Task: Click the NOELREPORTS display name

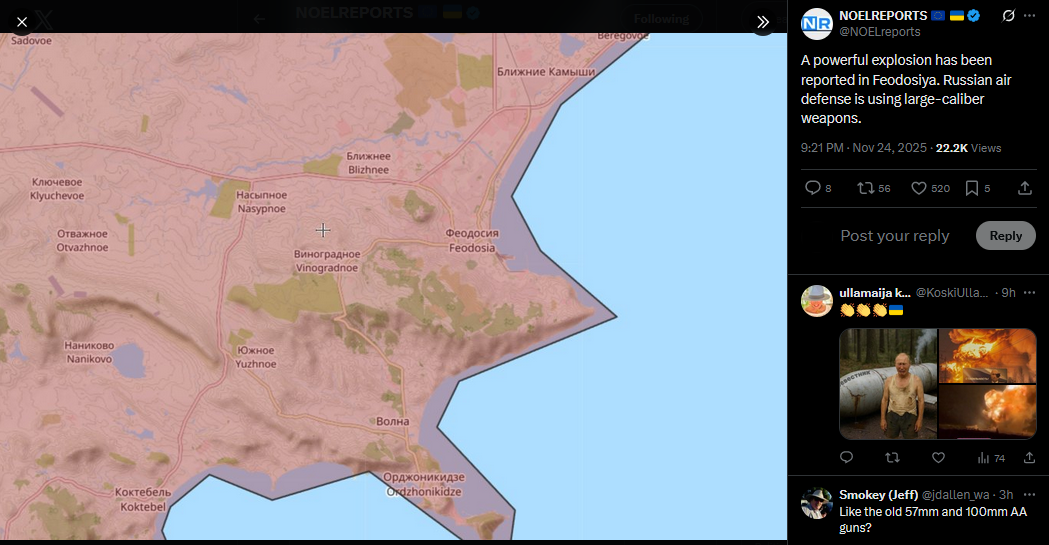Action: pyautogui.click(x=882, y=15)
